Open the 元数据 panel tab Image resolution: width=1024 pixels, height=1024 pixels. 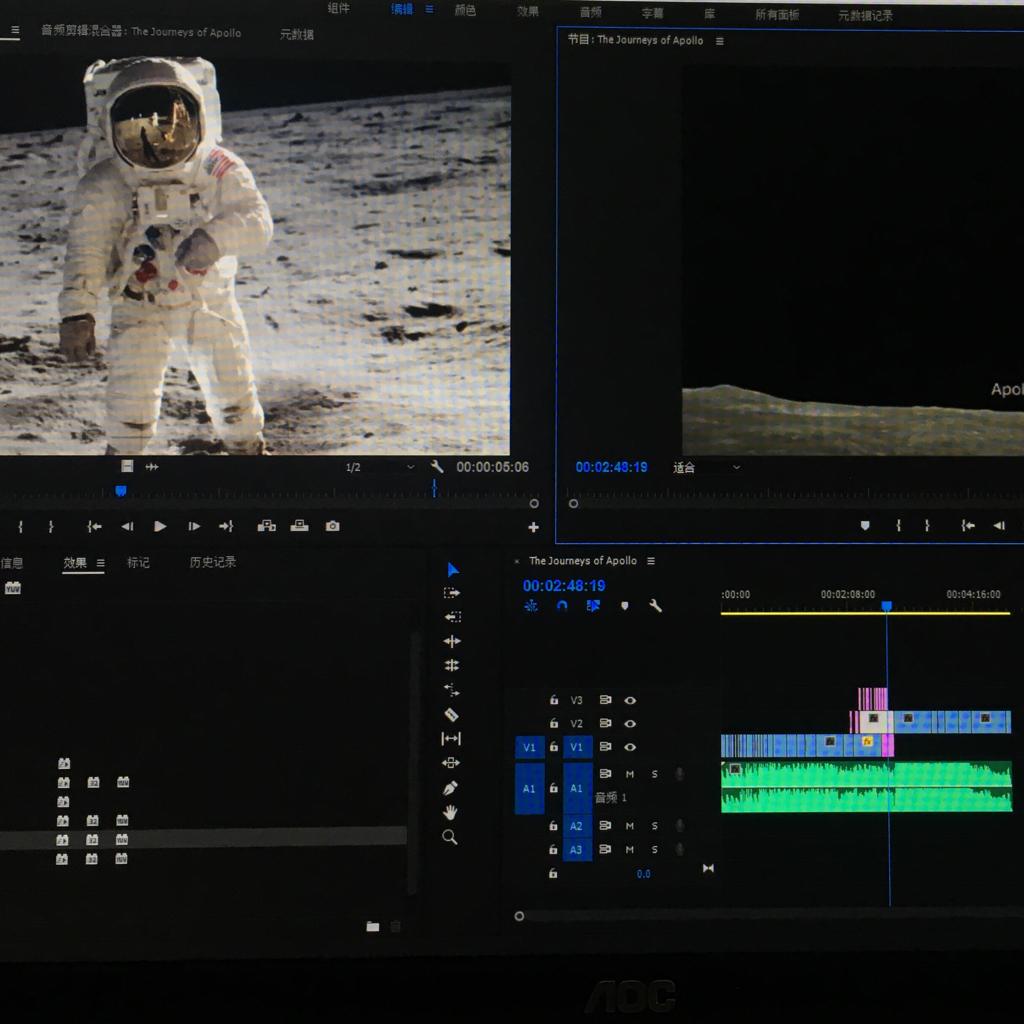click(x=297, y=34)
